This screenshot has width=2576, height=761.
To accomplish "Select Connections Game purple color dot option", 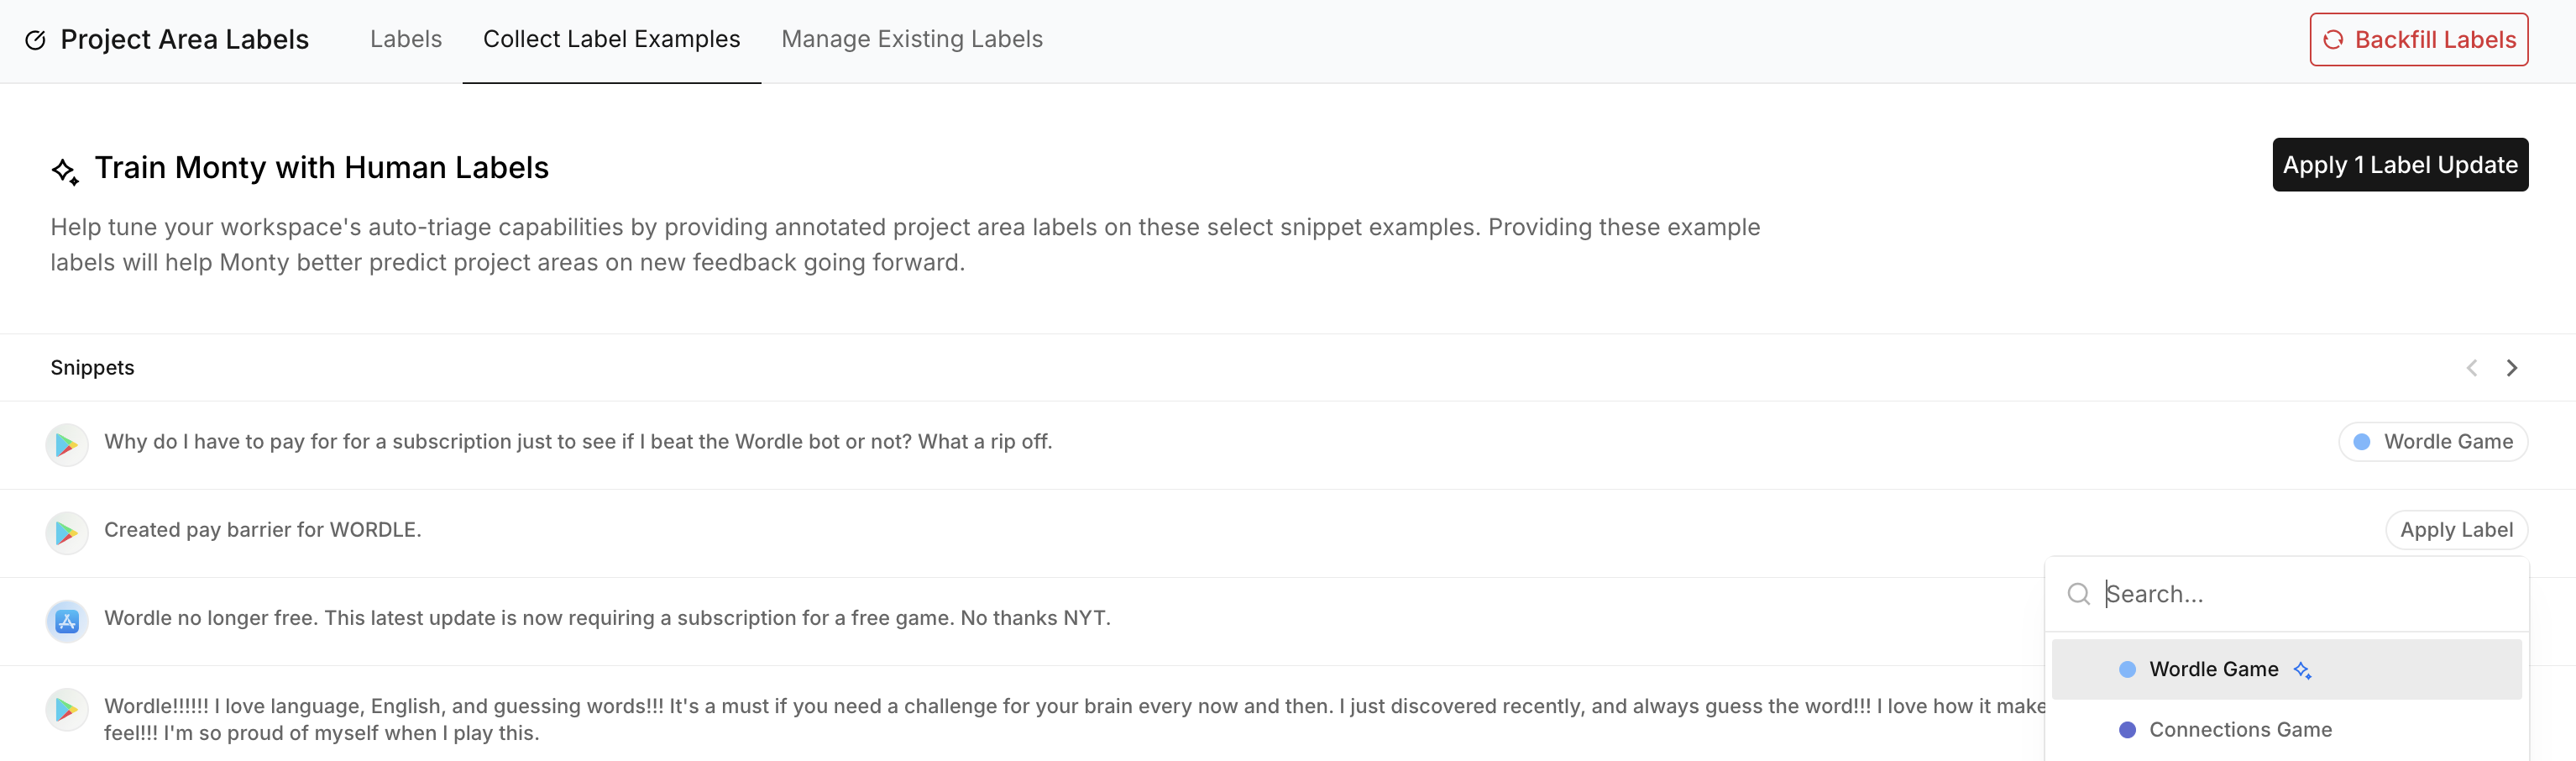I will tap(2127, 730).
